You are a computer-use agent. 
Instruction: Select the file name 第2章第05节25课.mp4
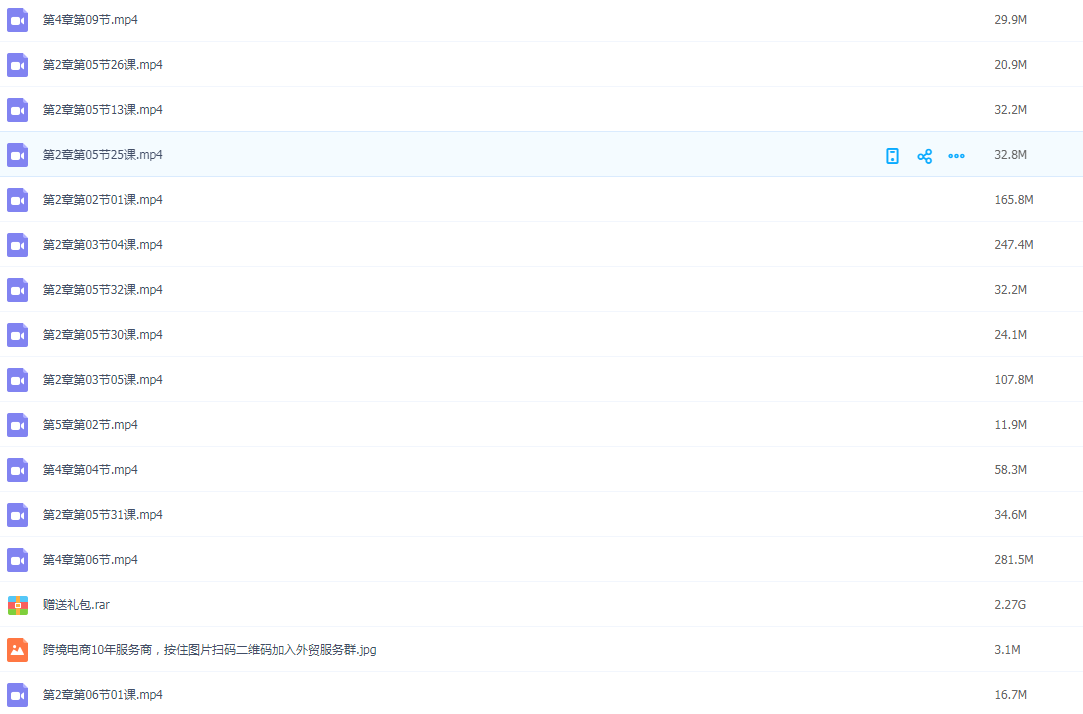tap(102, 155)
